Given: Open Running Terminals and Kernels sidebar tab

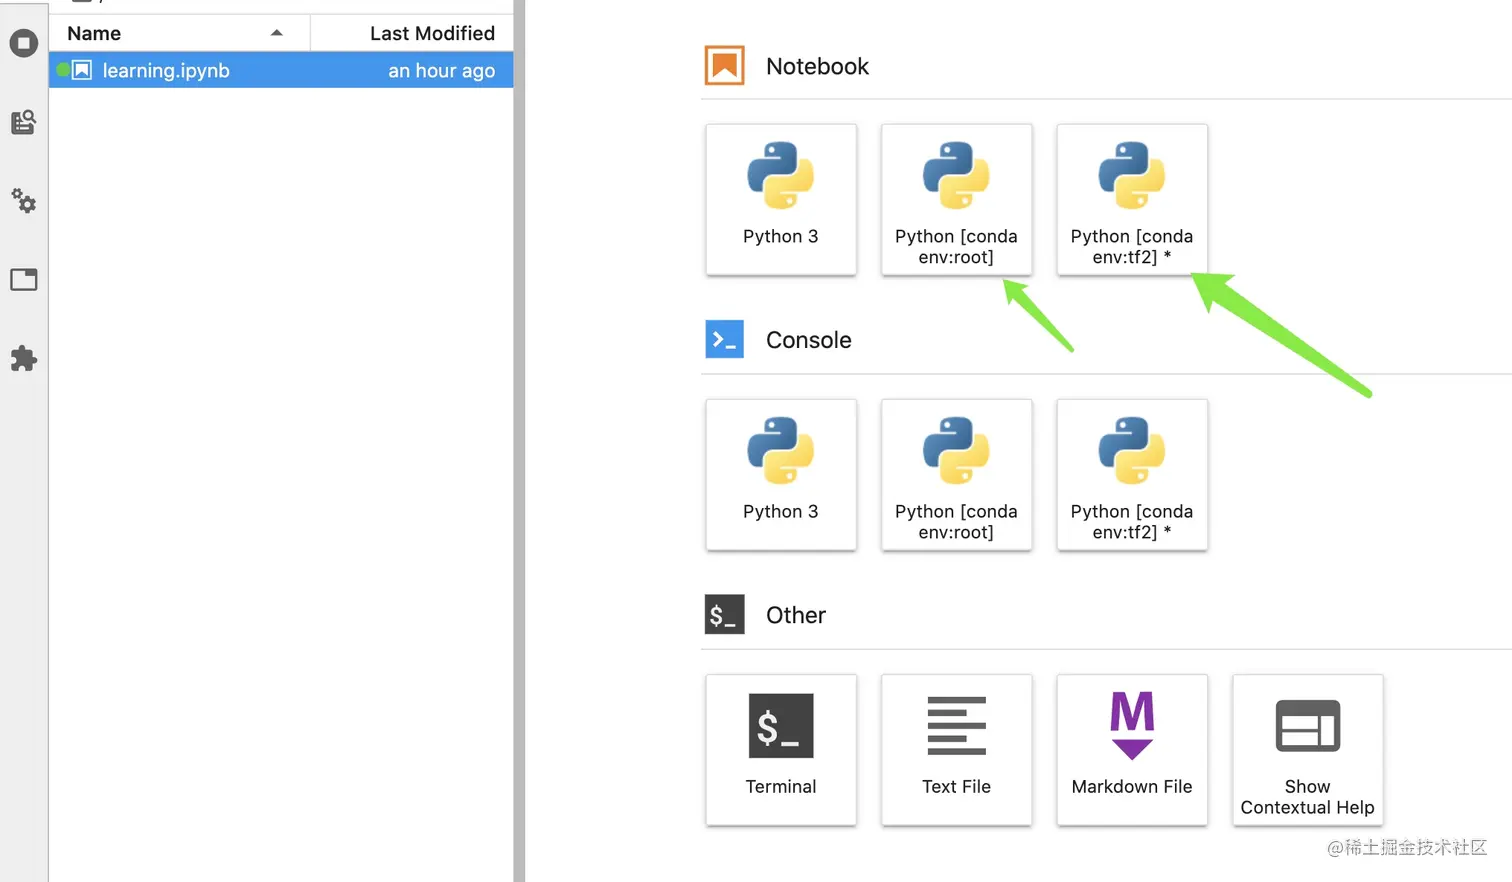Looking at the screenshot, I should click(x=24, y=43).
